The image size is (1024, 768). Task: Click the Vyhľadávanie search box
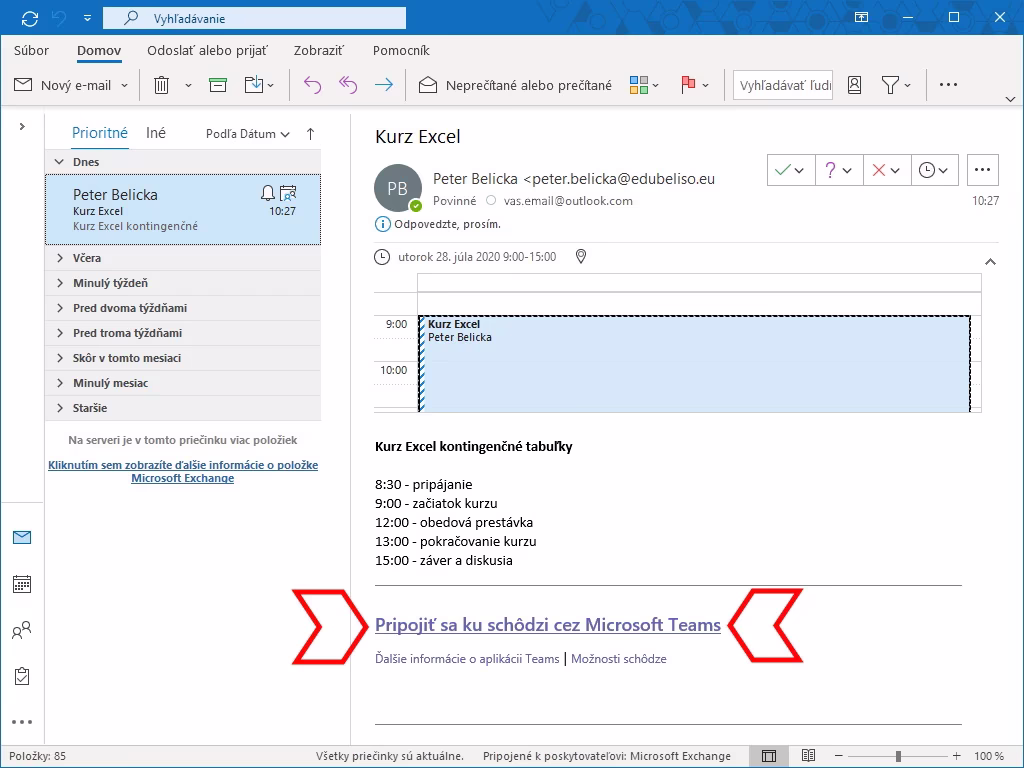(254, 18)
